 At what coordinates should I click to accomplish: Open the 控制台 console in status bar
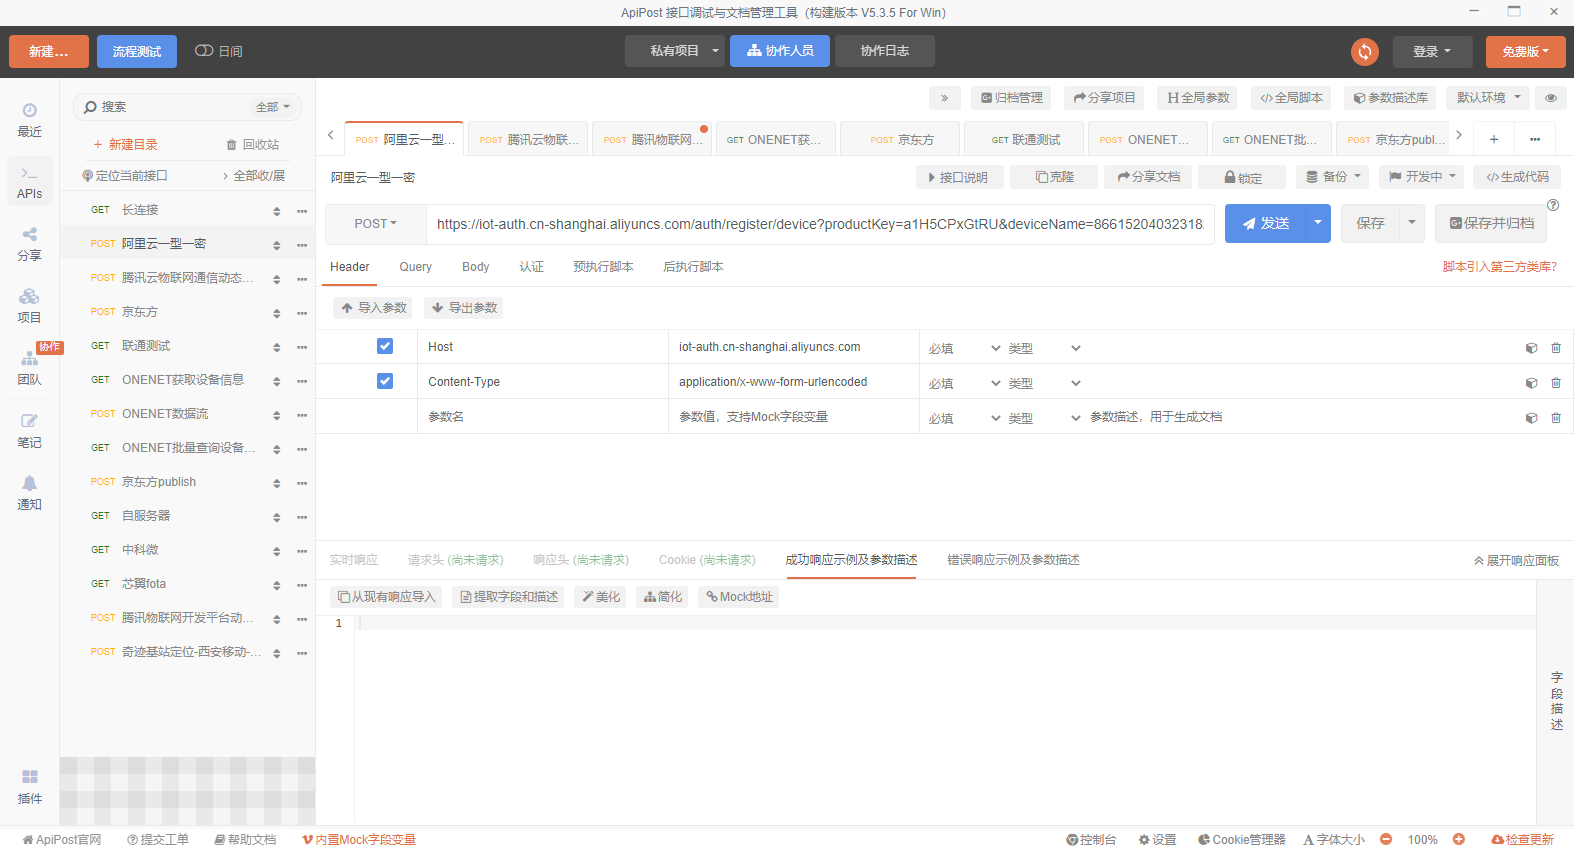(1091, 840)
